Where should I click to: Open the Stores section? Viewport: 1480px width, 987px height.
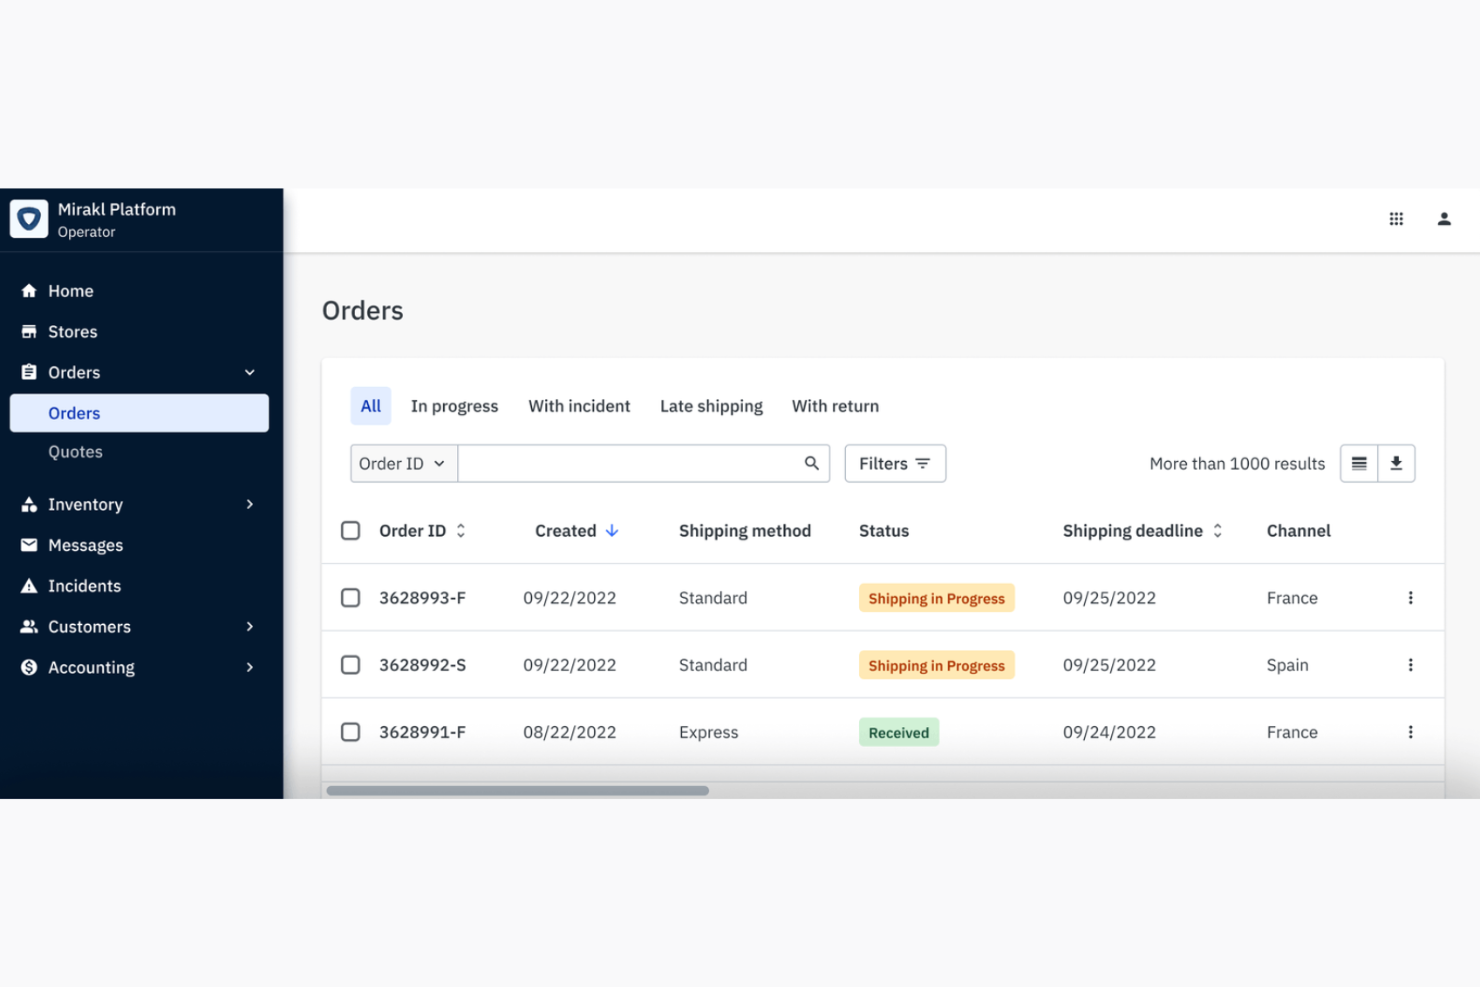tap(72, 331)
